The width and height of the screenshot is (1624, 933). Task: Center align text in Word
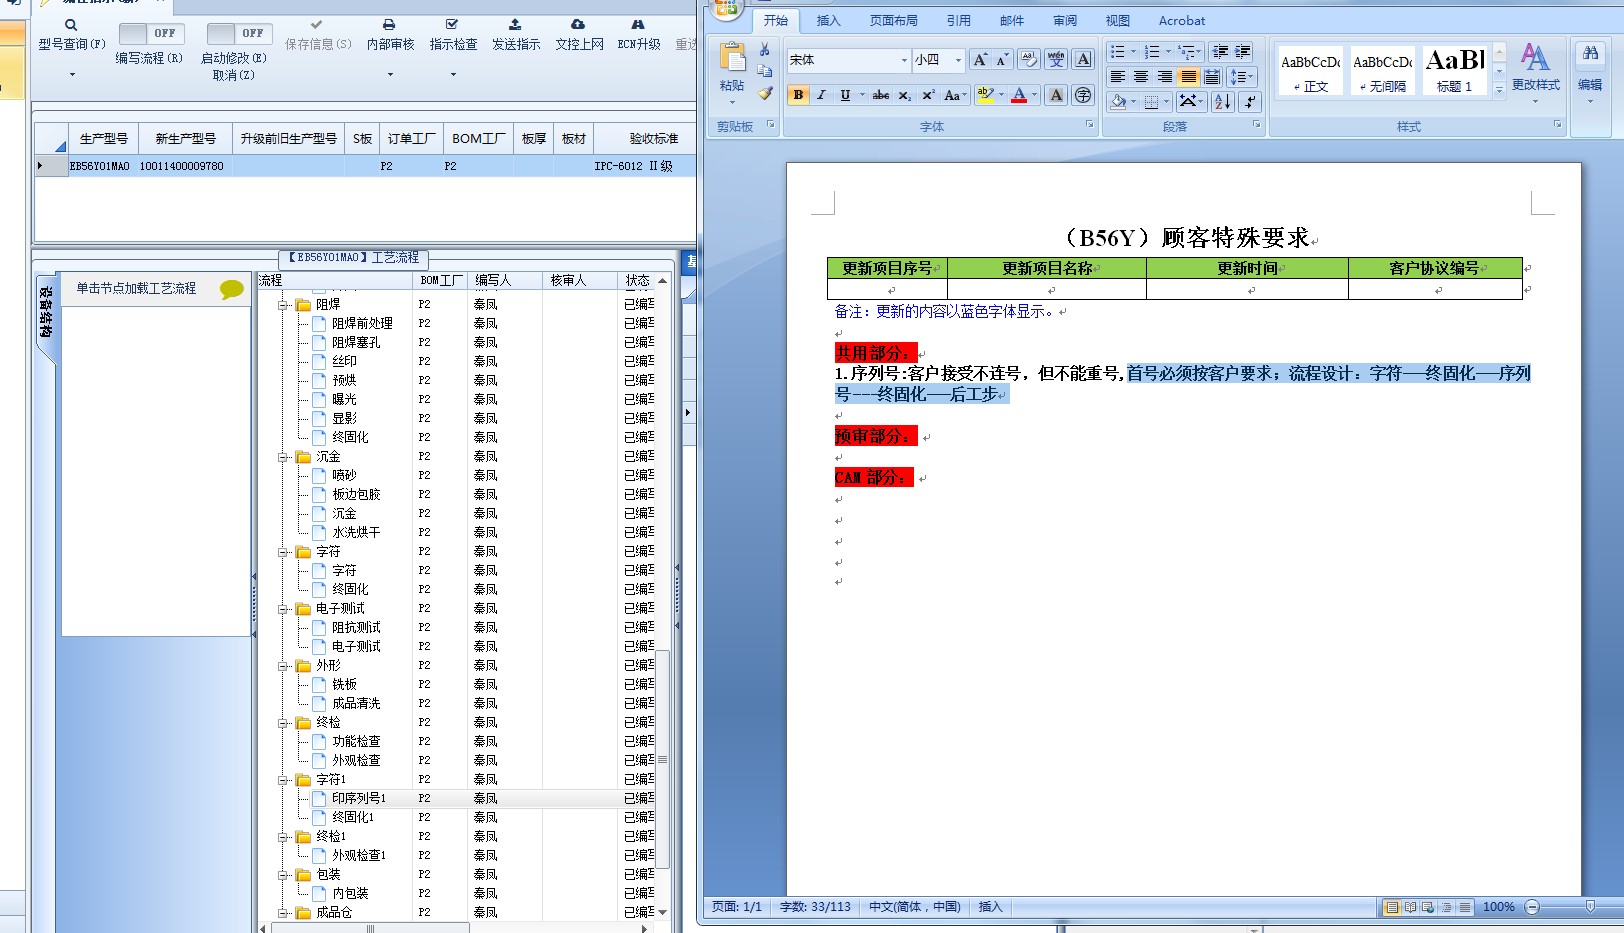1141,77
